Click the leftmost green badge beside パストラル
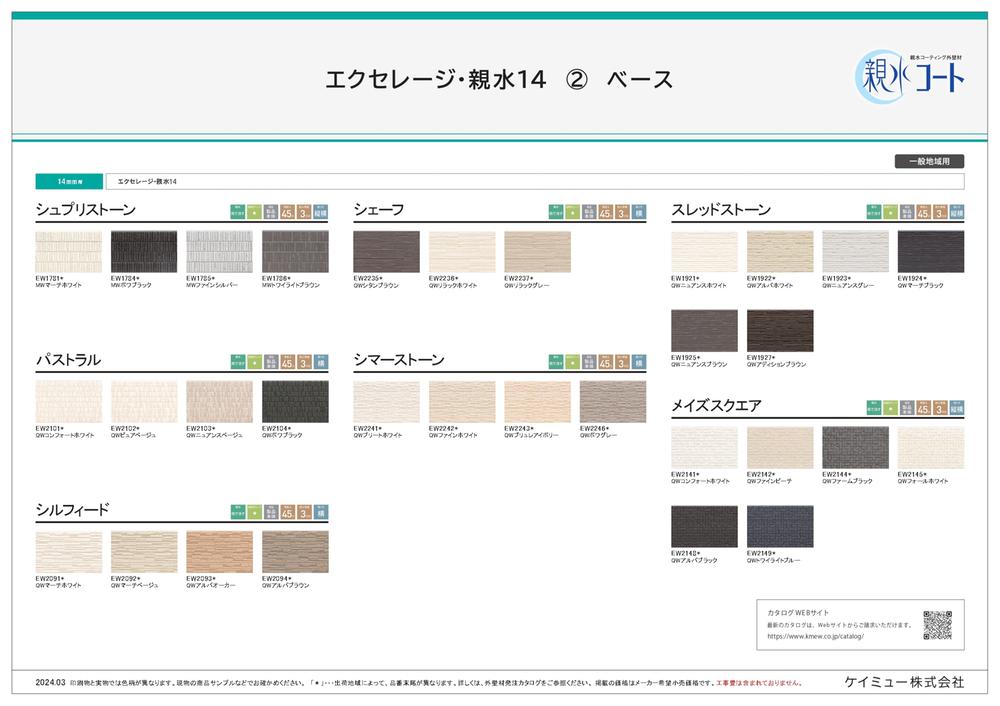This screenshot has width=1000, height=706. coord(238,361)
